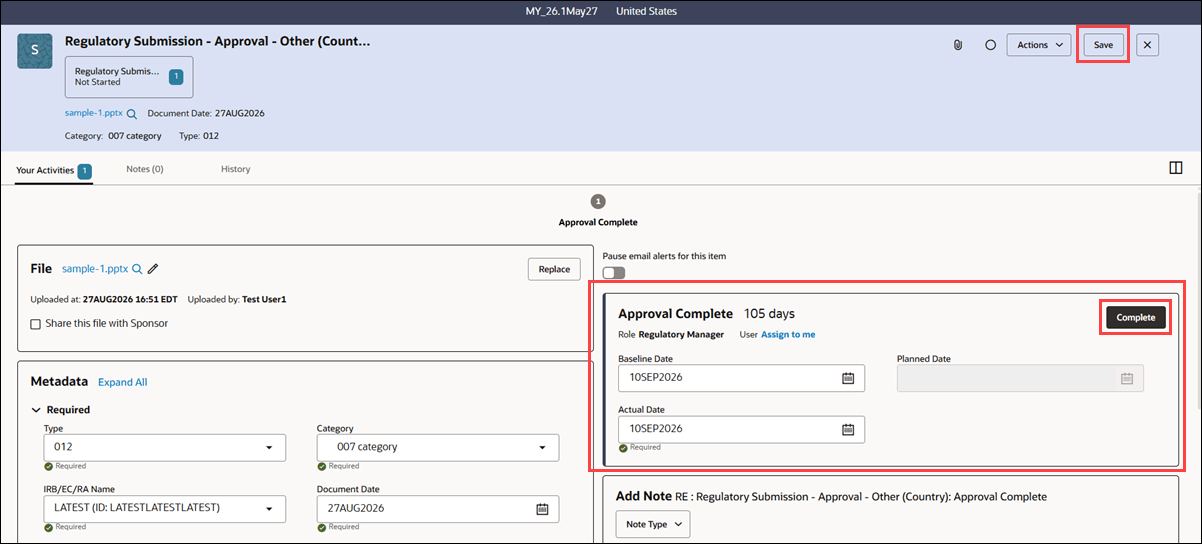Viewport: 1202px width, 544px height.
Task: Collapse the Required metadata section
Action: [37, 410]
